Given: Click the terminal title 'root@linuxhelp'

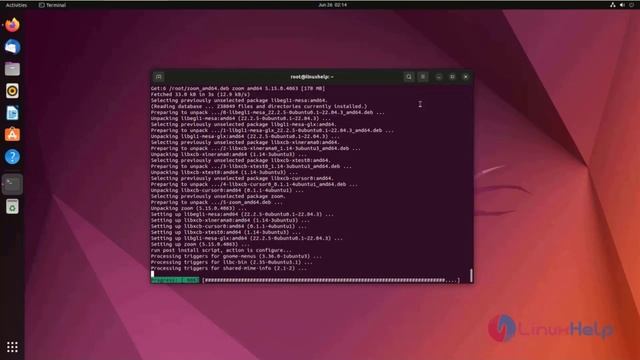Looking at the screenshot, I should pyautogui.click(x=312, y=77).
